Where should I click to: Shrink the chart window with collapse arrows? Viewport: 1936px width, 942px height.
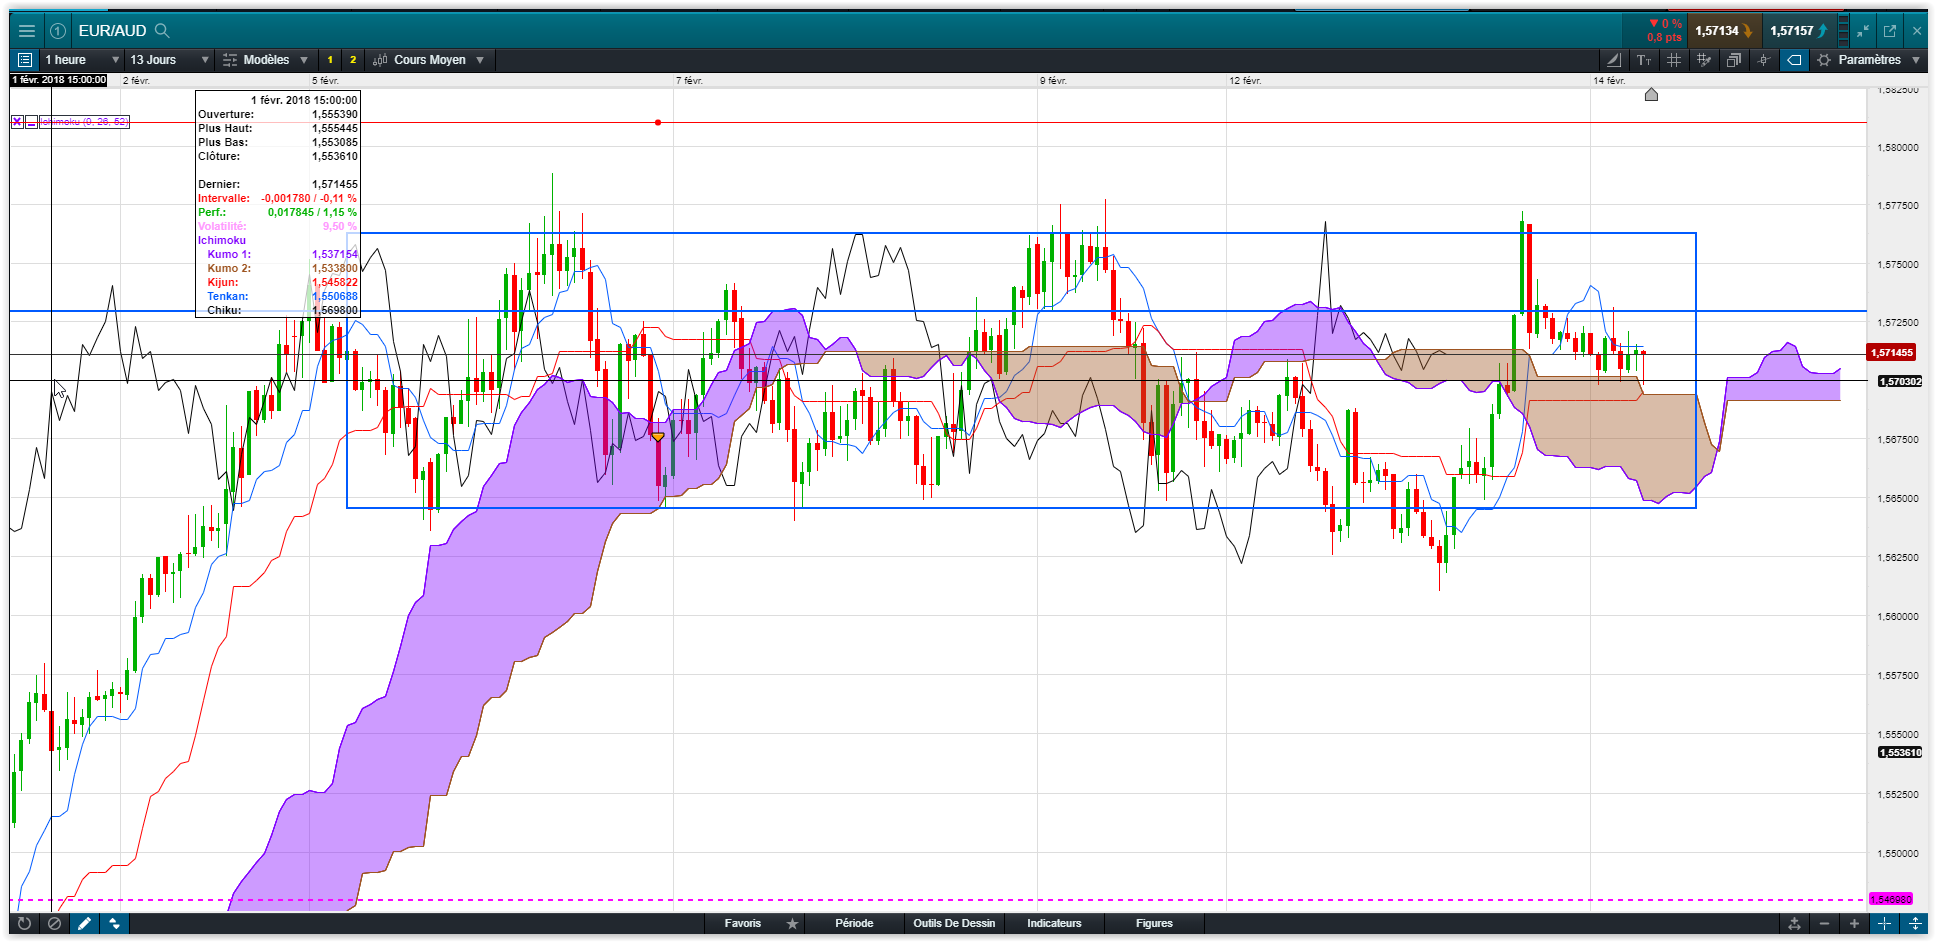[1862, 31]
